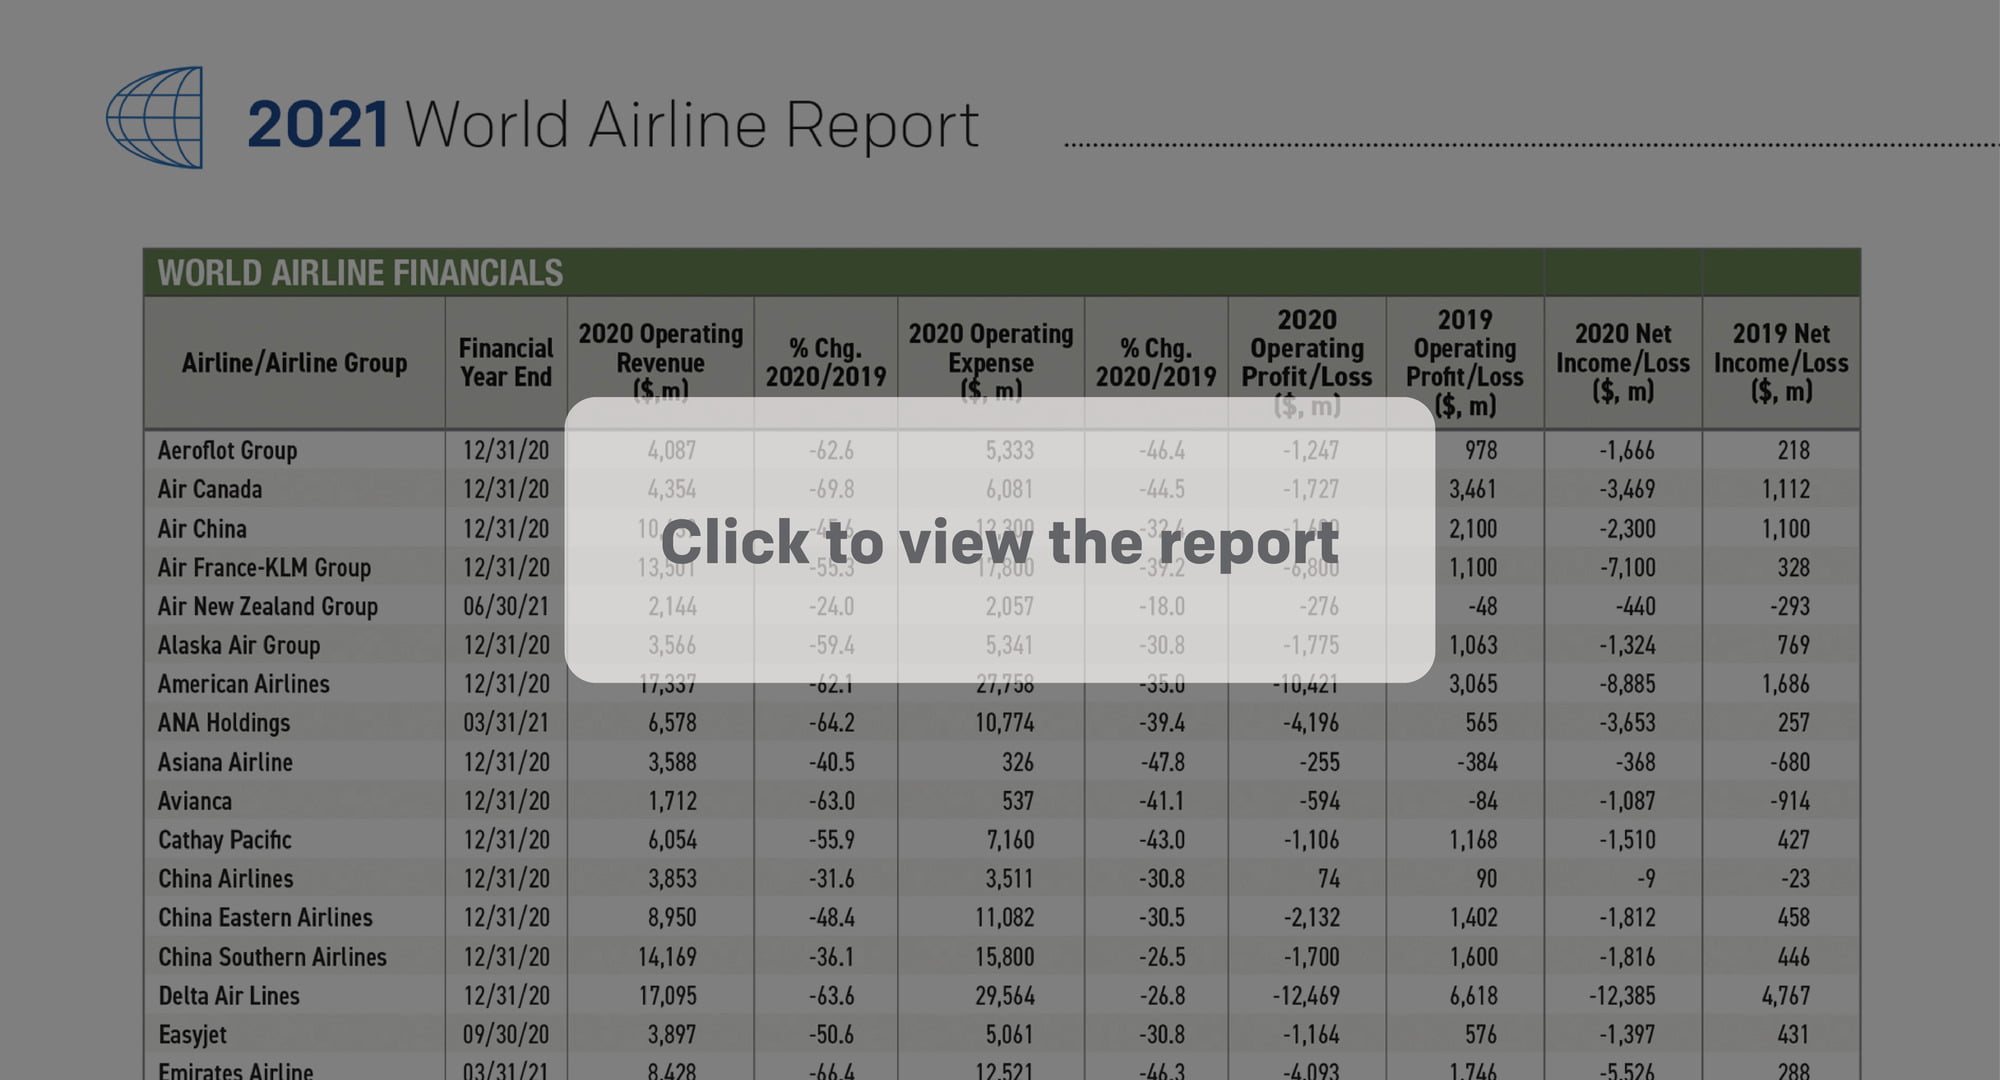Select the 'Air New Zealand Group' row name
The height and width of the screenshot is (1080, 2000).
[268, 607]
